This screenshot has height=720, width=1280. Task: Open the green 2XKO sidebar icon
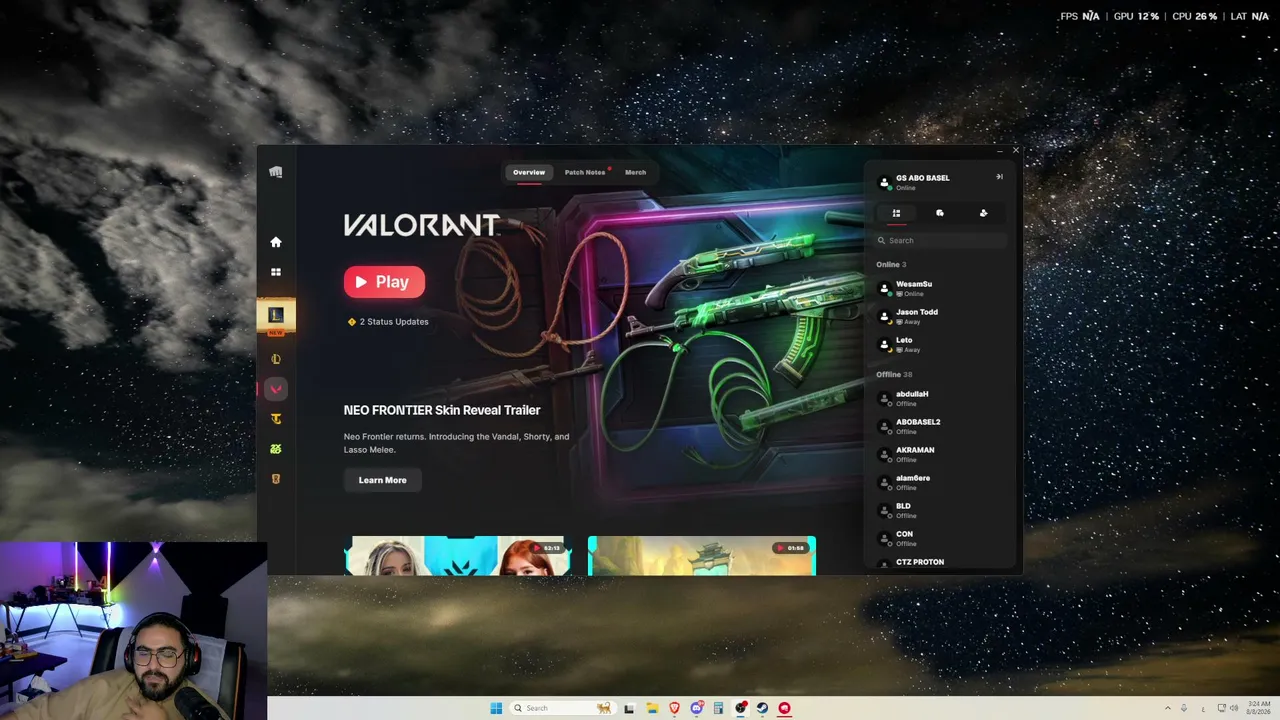click(276, 449)
